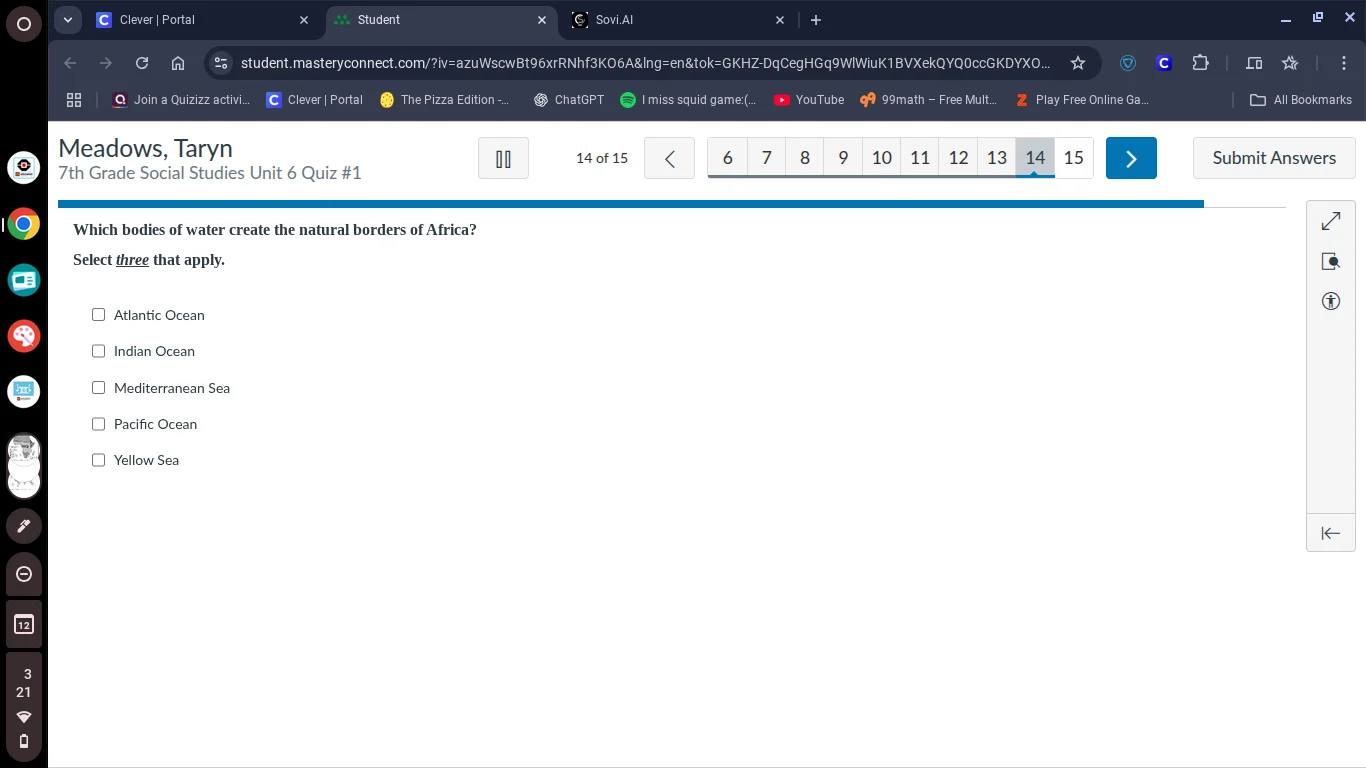Select the Mediterranean Sea checkbox
This screenshot has height=768, width=1366.
(98, 388)
